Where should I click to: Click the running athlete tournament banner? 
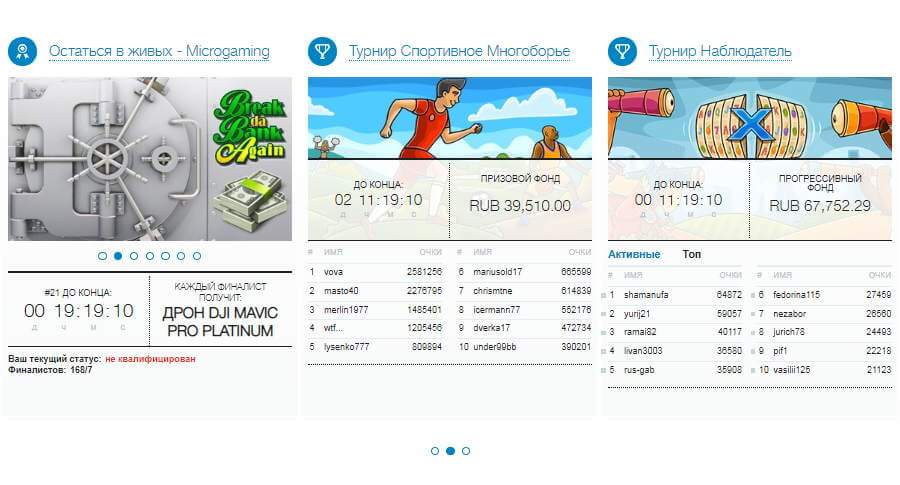(x=449, y=118)
